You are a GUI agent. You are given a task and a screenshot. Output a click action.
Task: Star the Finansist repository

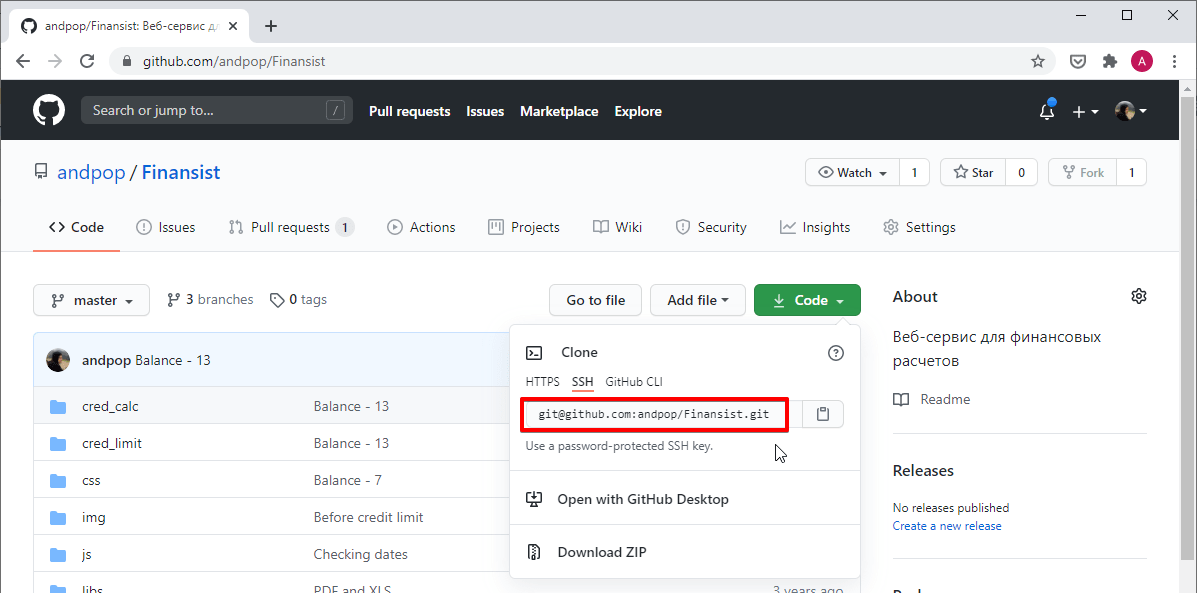[x=973, y=172]
